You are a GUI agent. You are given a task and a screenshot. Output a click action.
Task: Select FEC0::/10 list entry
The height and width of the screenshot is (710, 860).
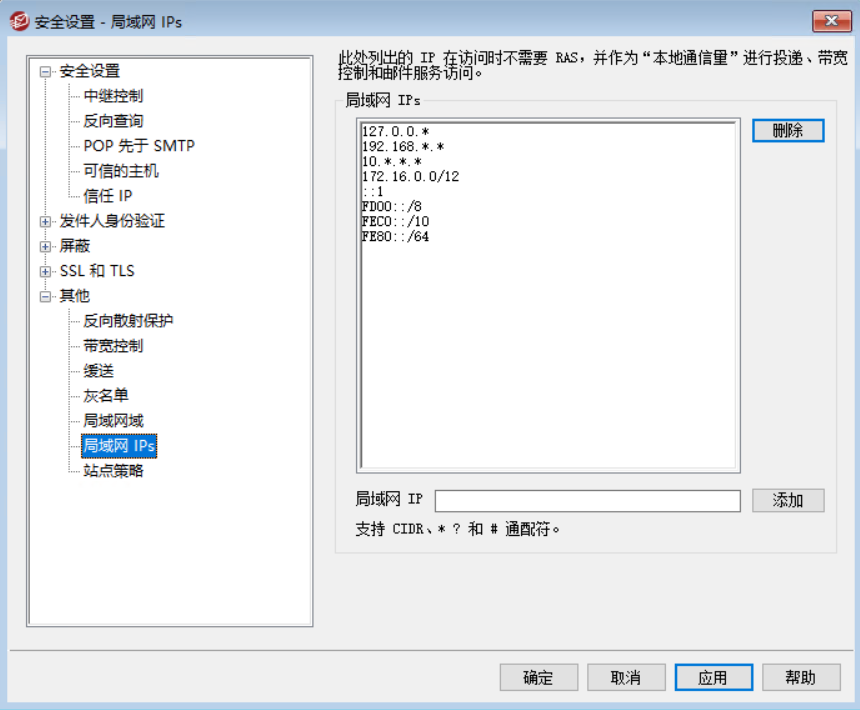395,221
